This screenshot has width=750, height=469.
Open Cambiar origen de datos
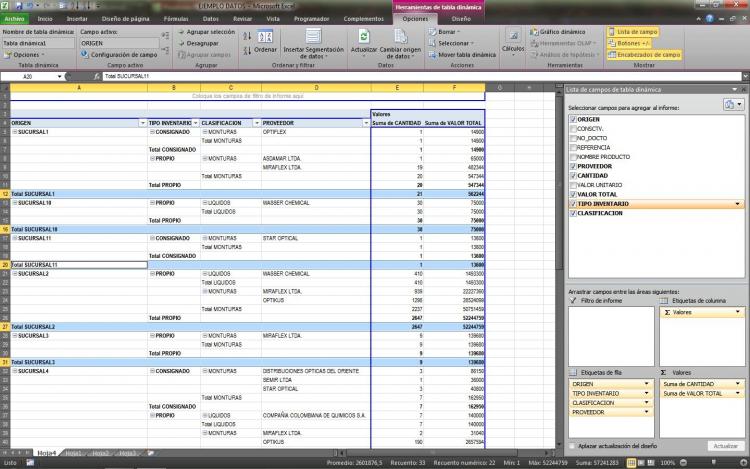coord(400,44)
